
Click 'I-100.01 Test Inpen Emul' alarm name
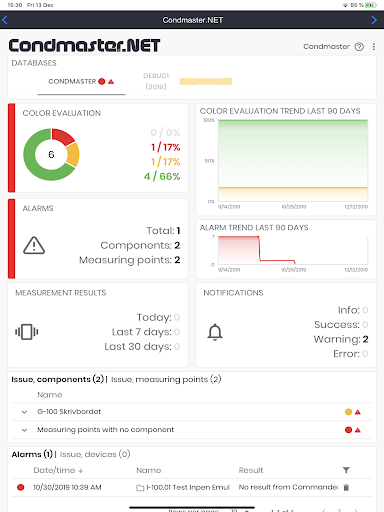tap(188, 487)
